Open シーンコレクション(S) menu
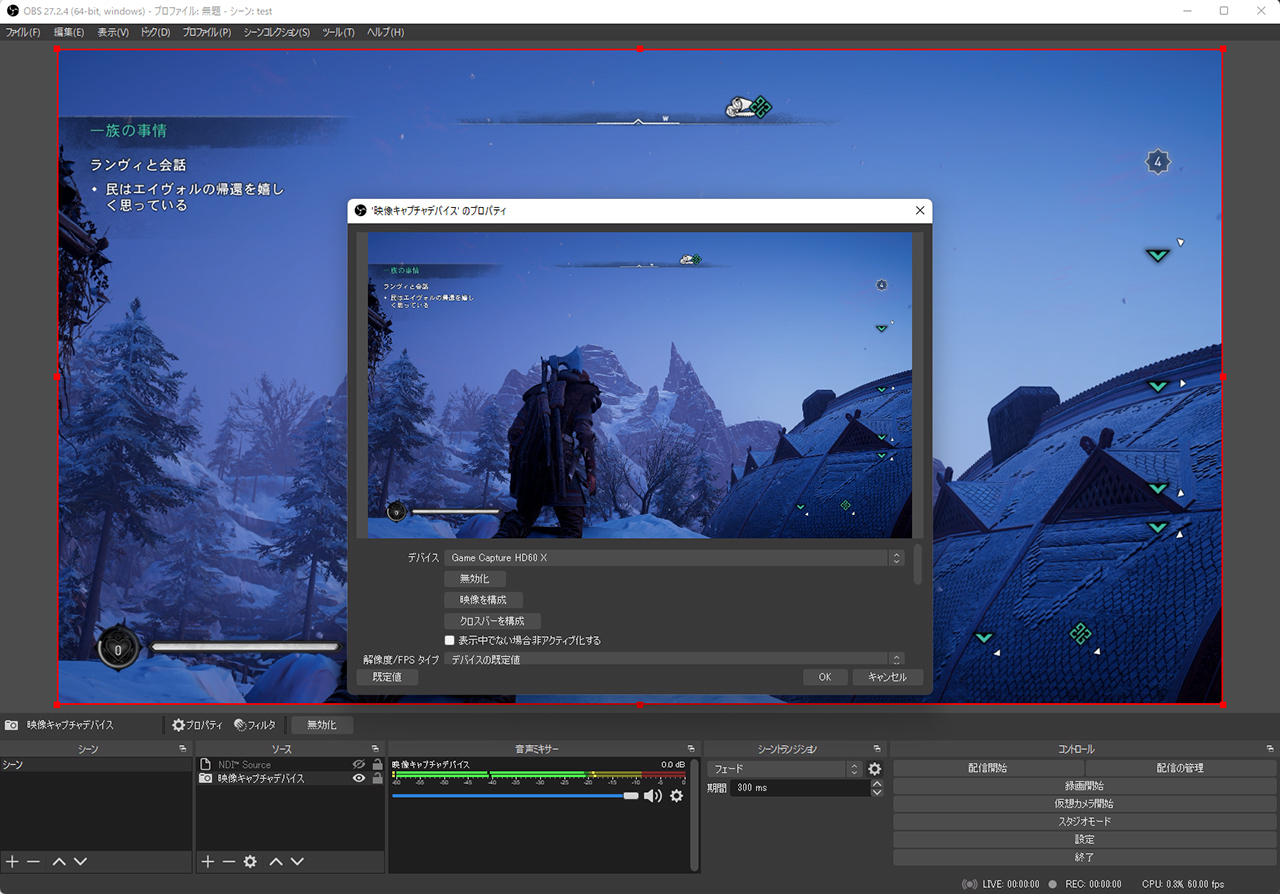The width and height of the screenshot is (1280, 894). 277,32
